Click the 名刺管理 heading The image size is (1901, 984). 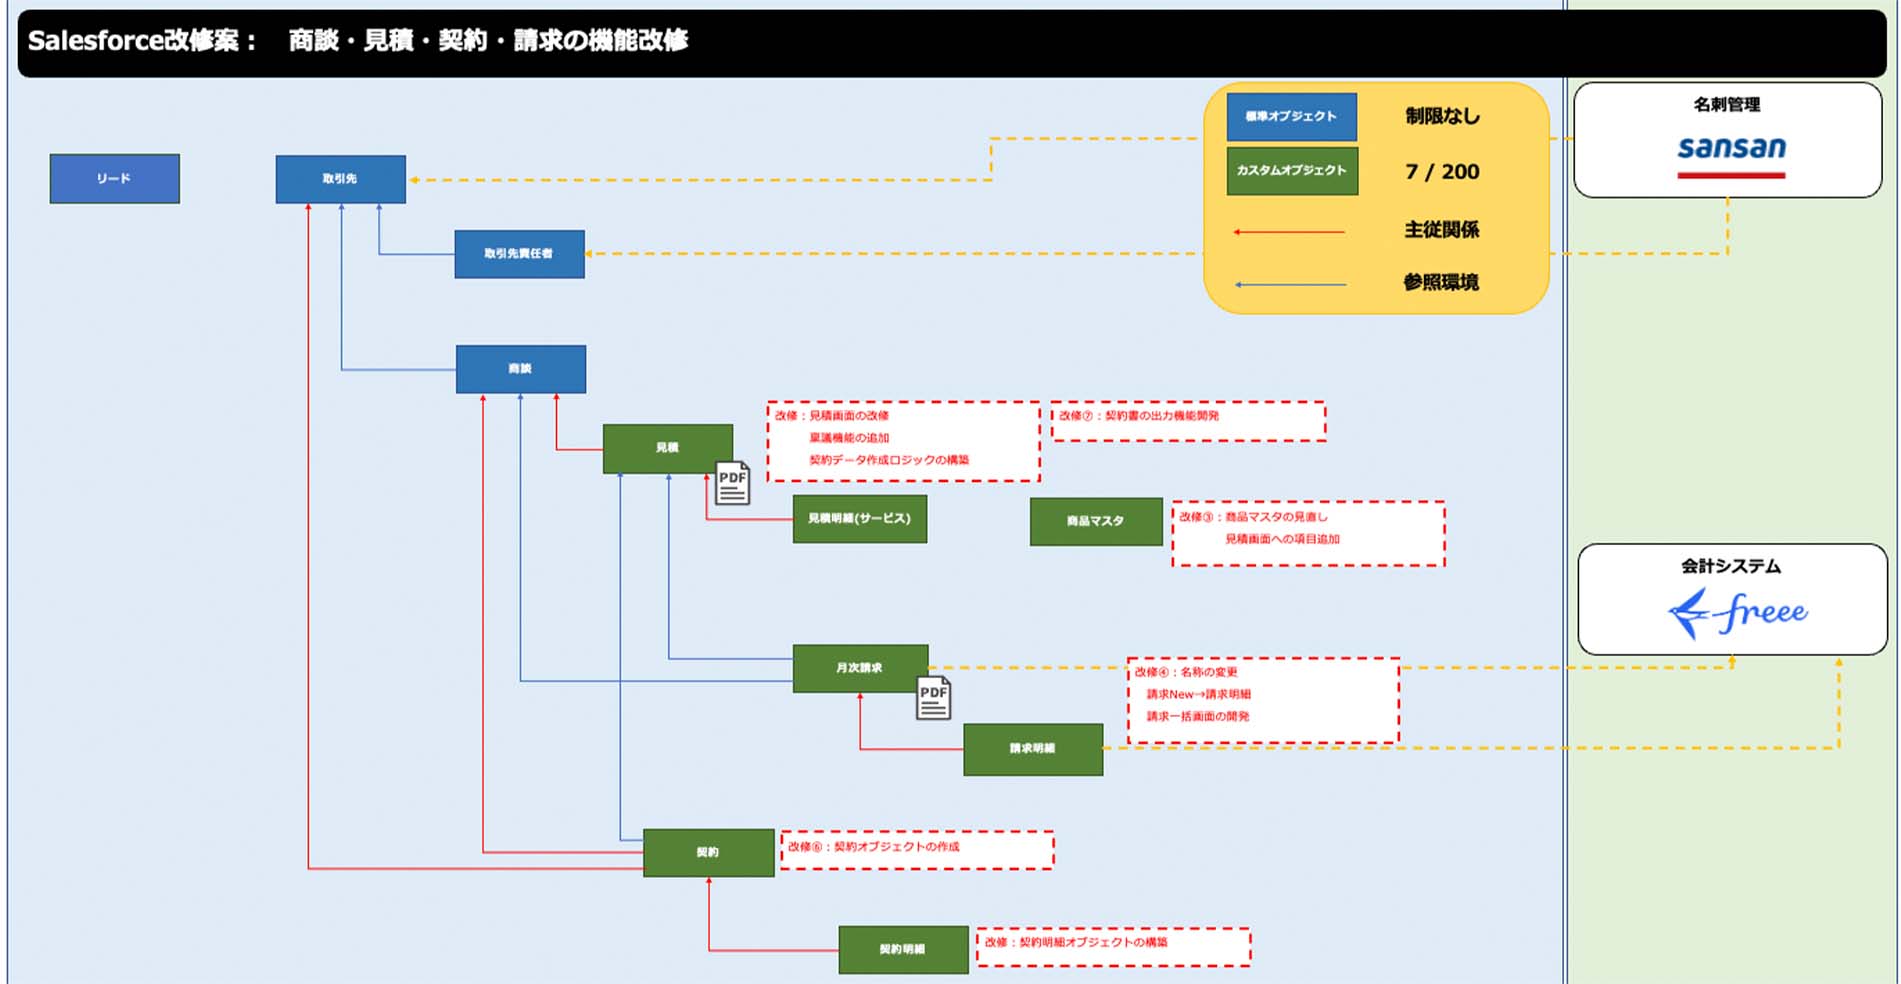coord(1727,105)
